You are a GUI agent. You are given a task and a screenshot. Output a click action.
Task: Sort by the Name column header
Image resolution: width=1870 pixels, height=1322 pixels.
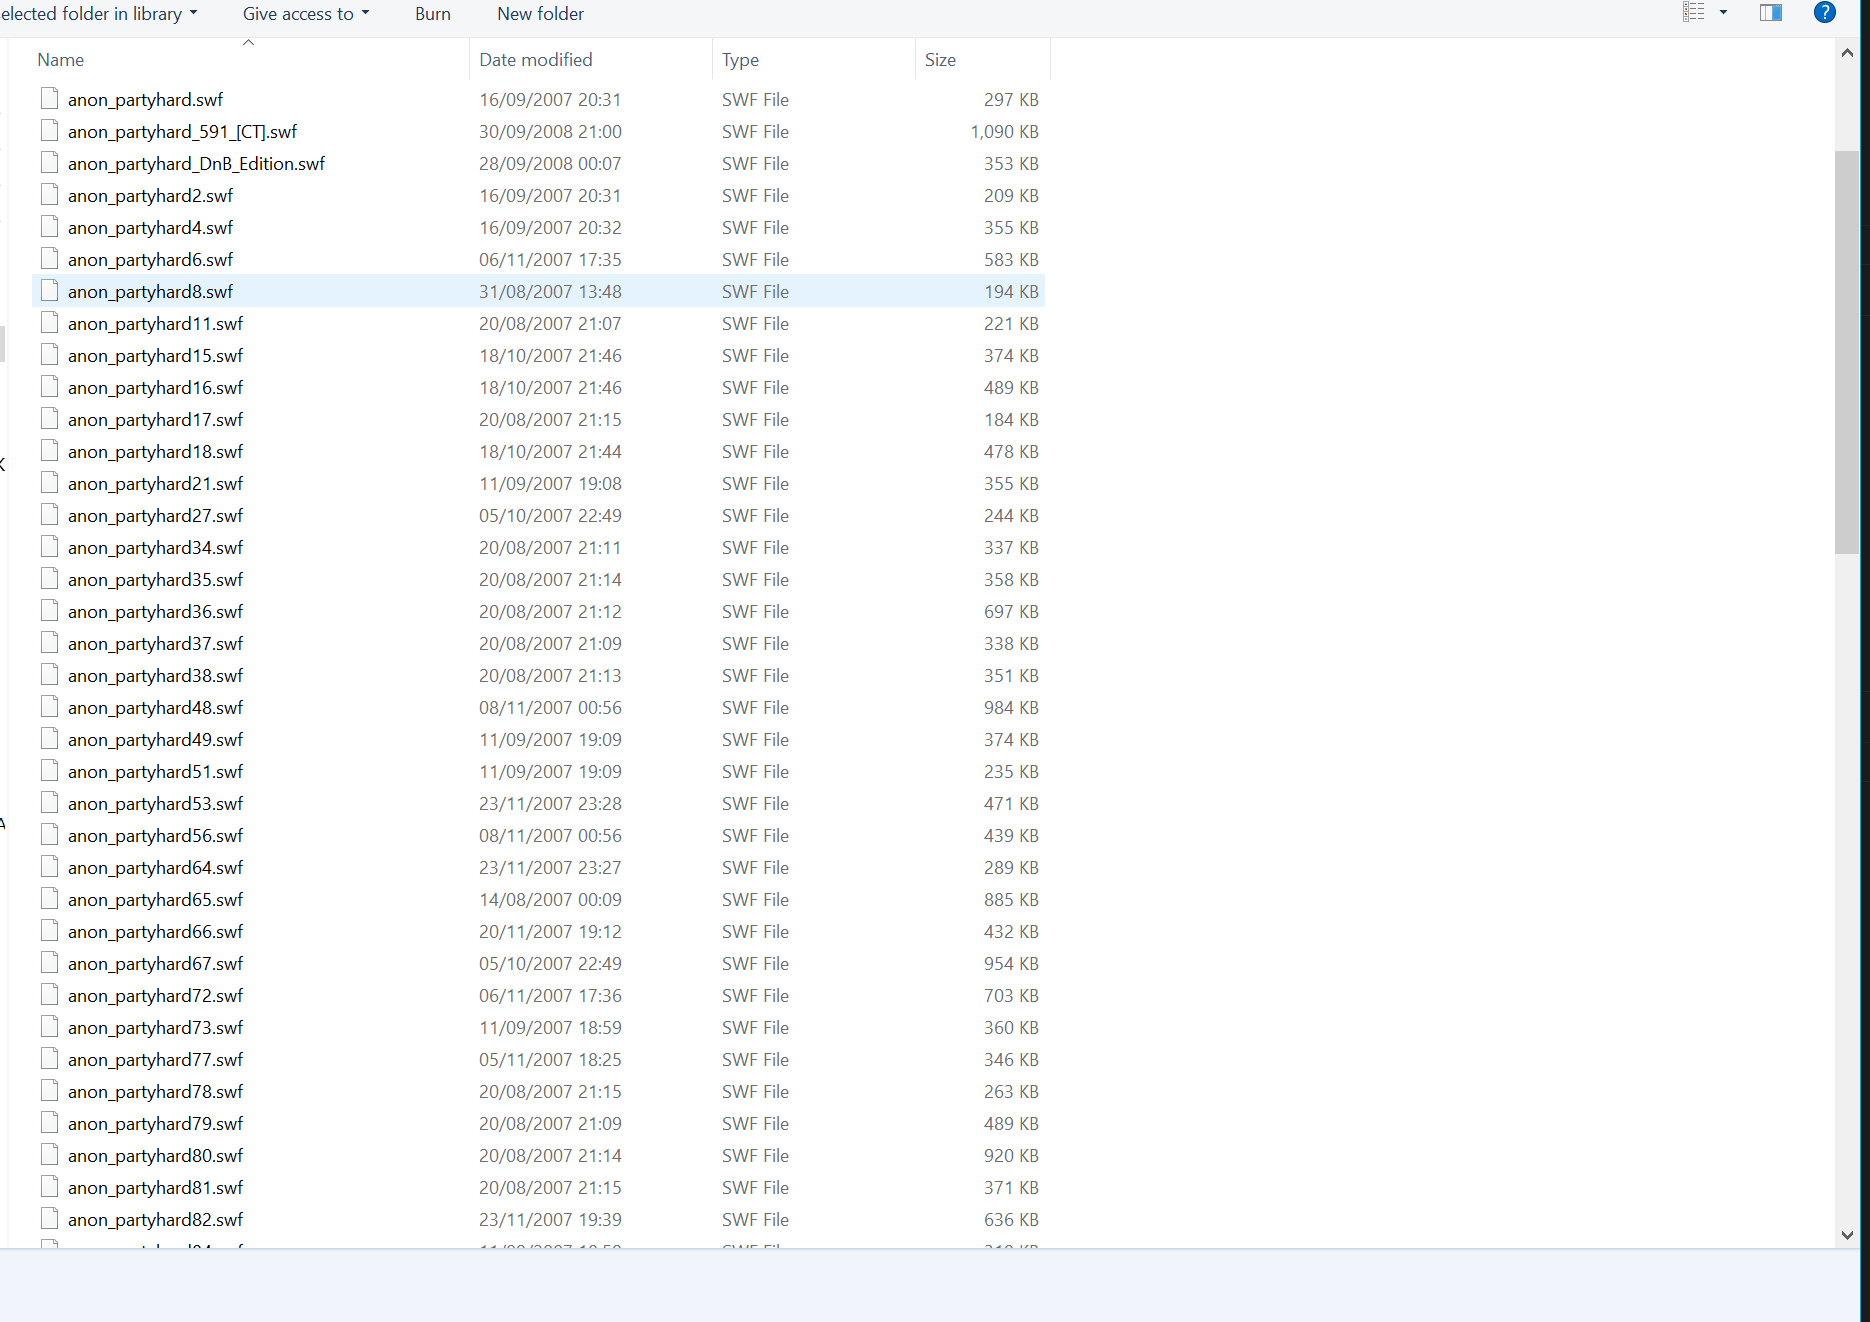[x=60, y=60]
